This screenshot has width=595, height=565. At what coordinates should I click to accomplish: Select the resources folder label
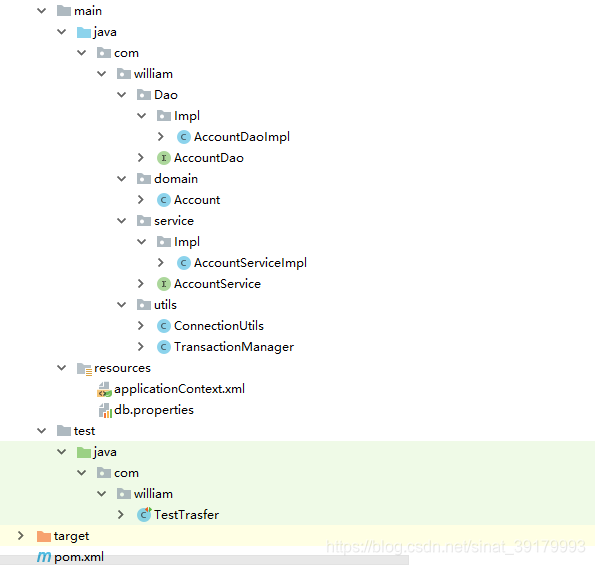pyautogui.click(x=123, y=368)
